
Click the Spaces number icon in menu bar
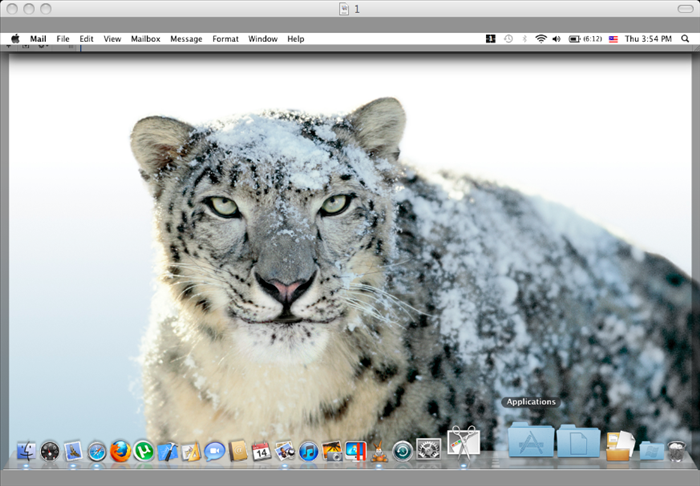tap(491, 39)
